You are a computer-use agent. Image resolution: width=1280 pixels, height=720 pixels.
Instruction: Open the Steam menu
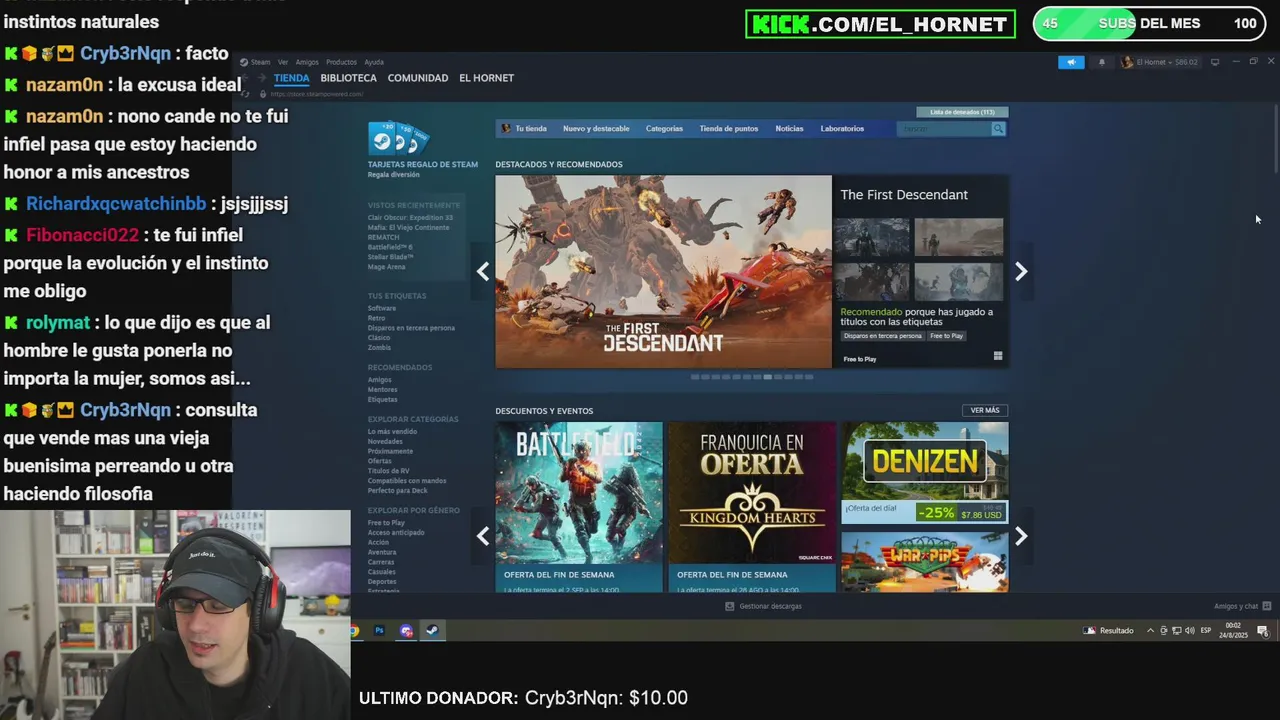255,62
